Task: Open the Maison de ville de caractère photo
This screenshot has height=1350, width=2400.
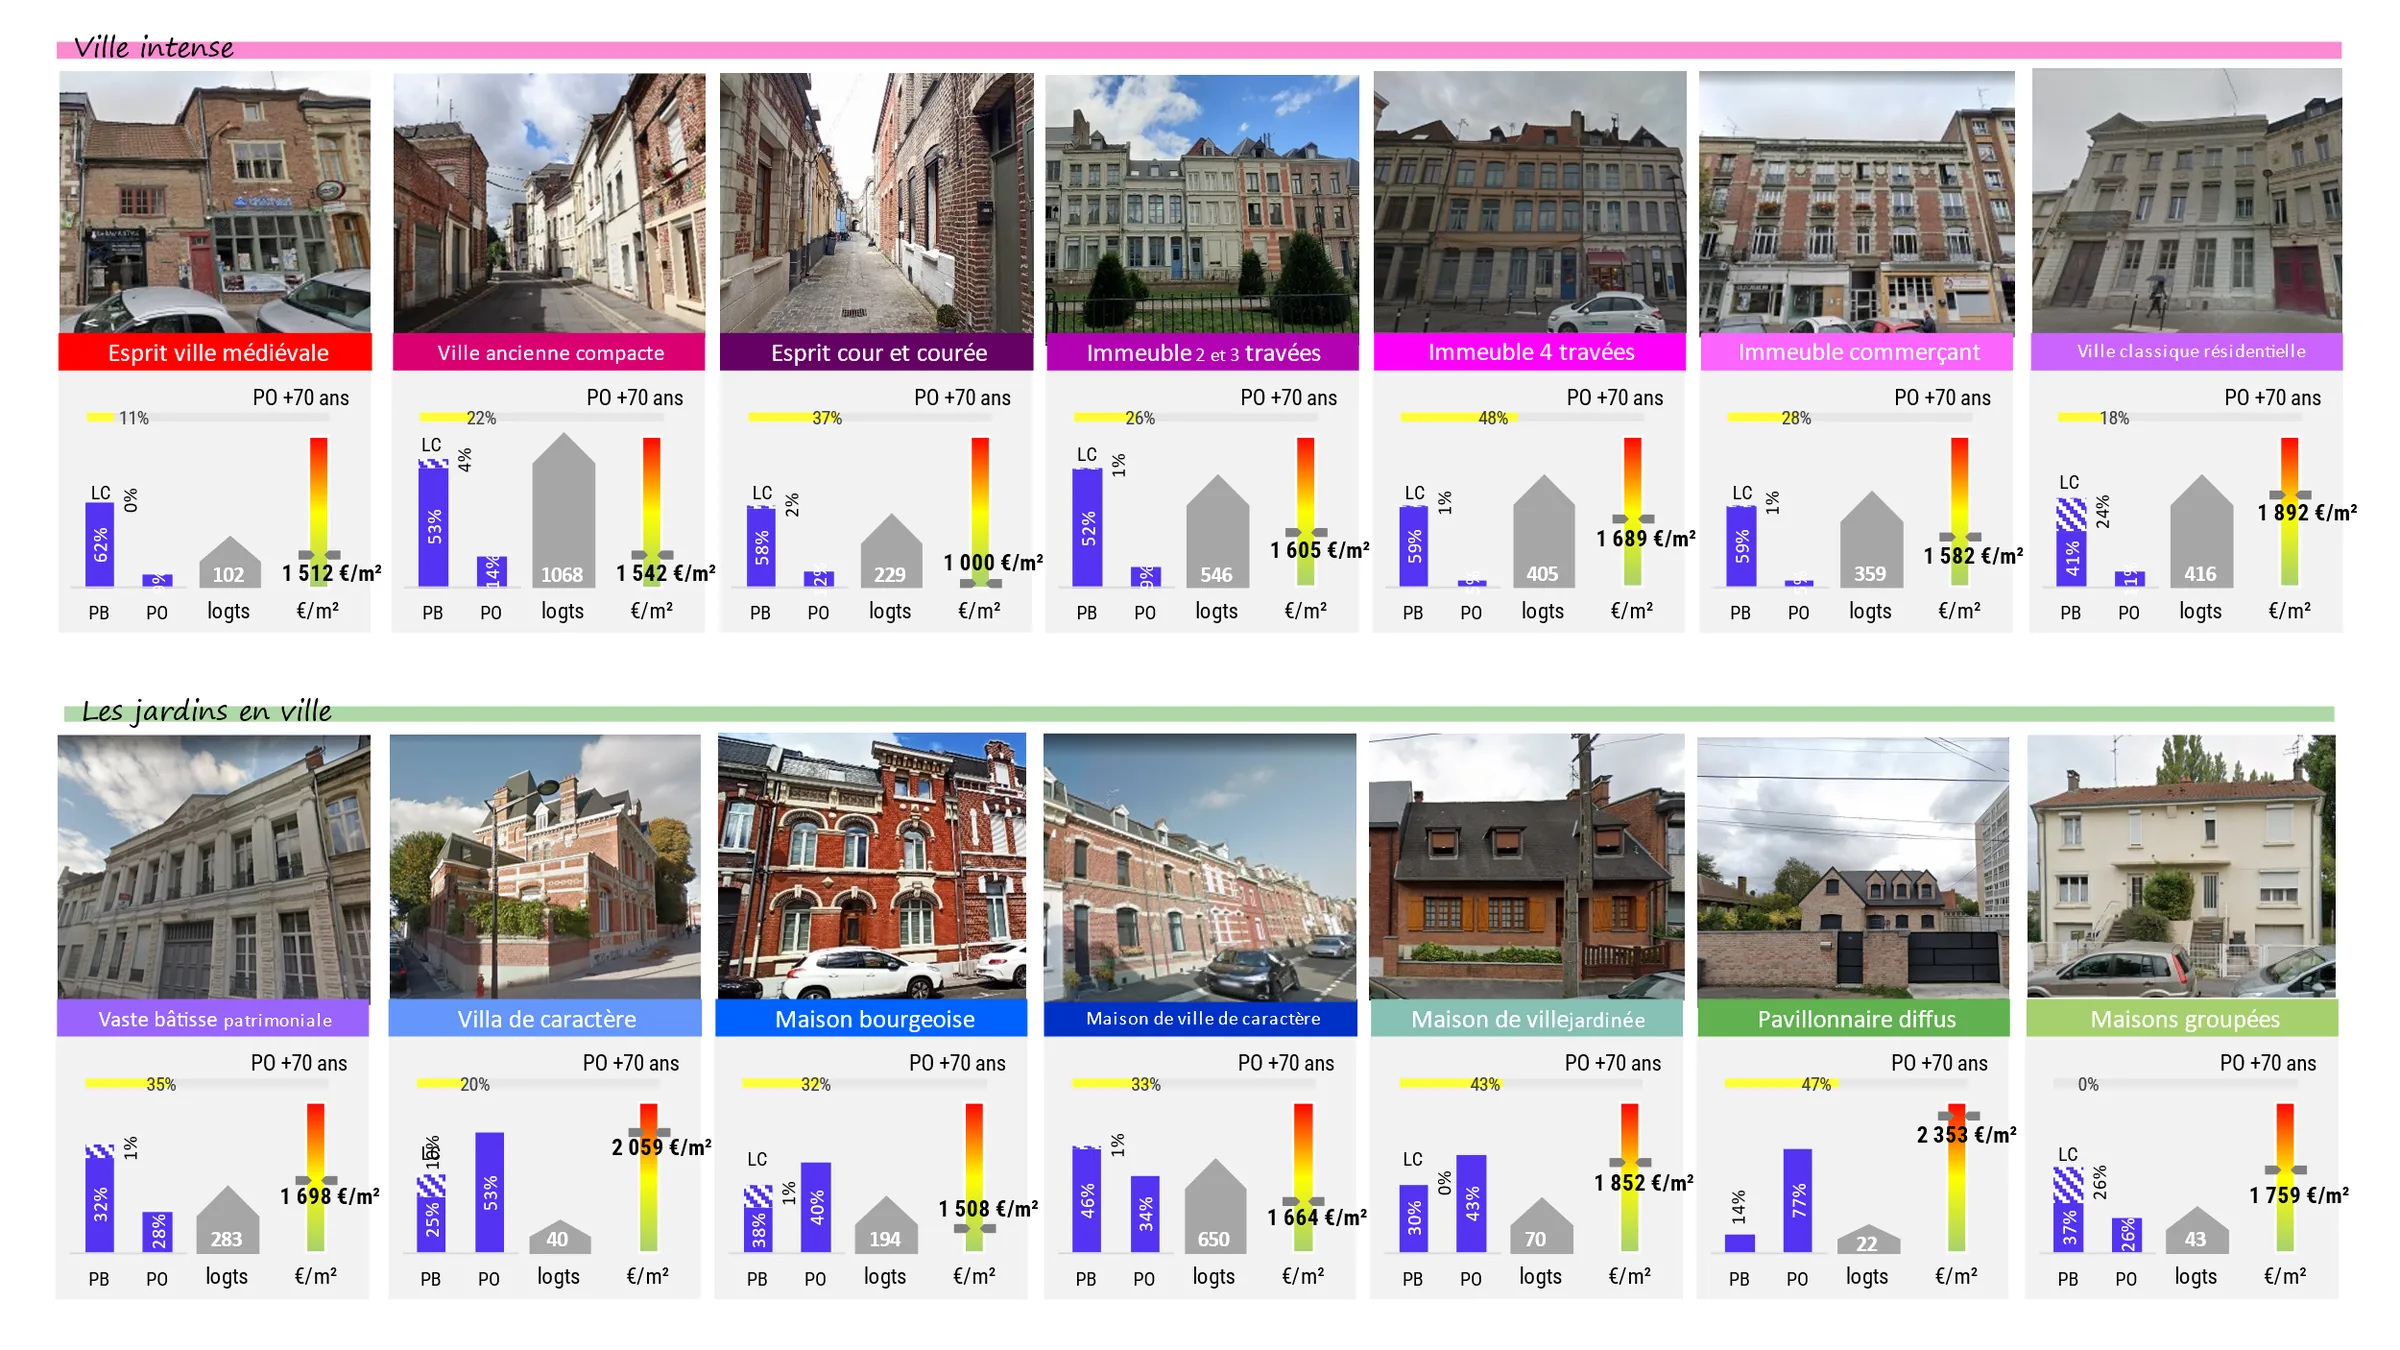Action: [1200, 867]
